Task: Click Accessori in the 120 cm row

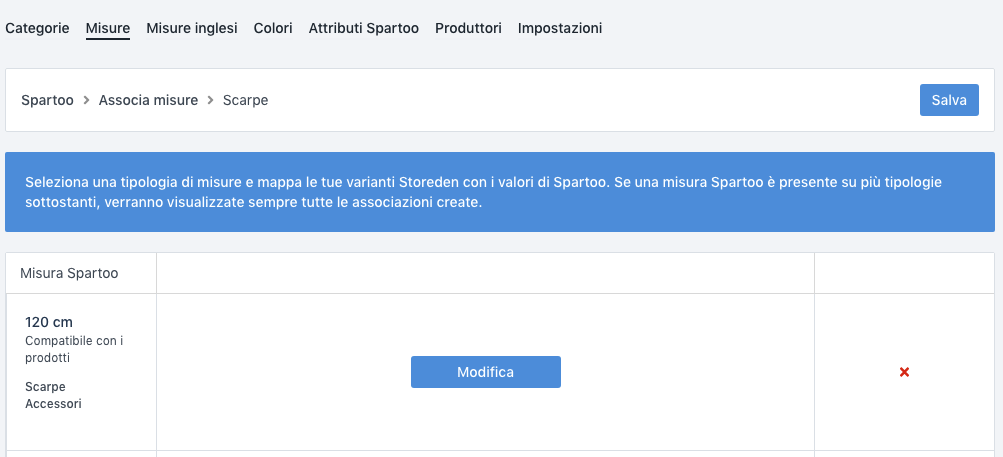Action: pos(53,404)
